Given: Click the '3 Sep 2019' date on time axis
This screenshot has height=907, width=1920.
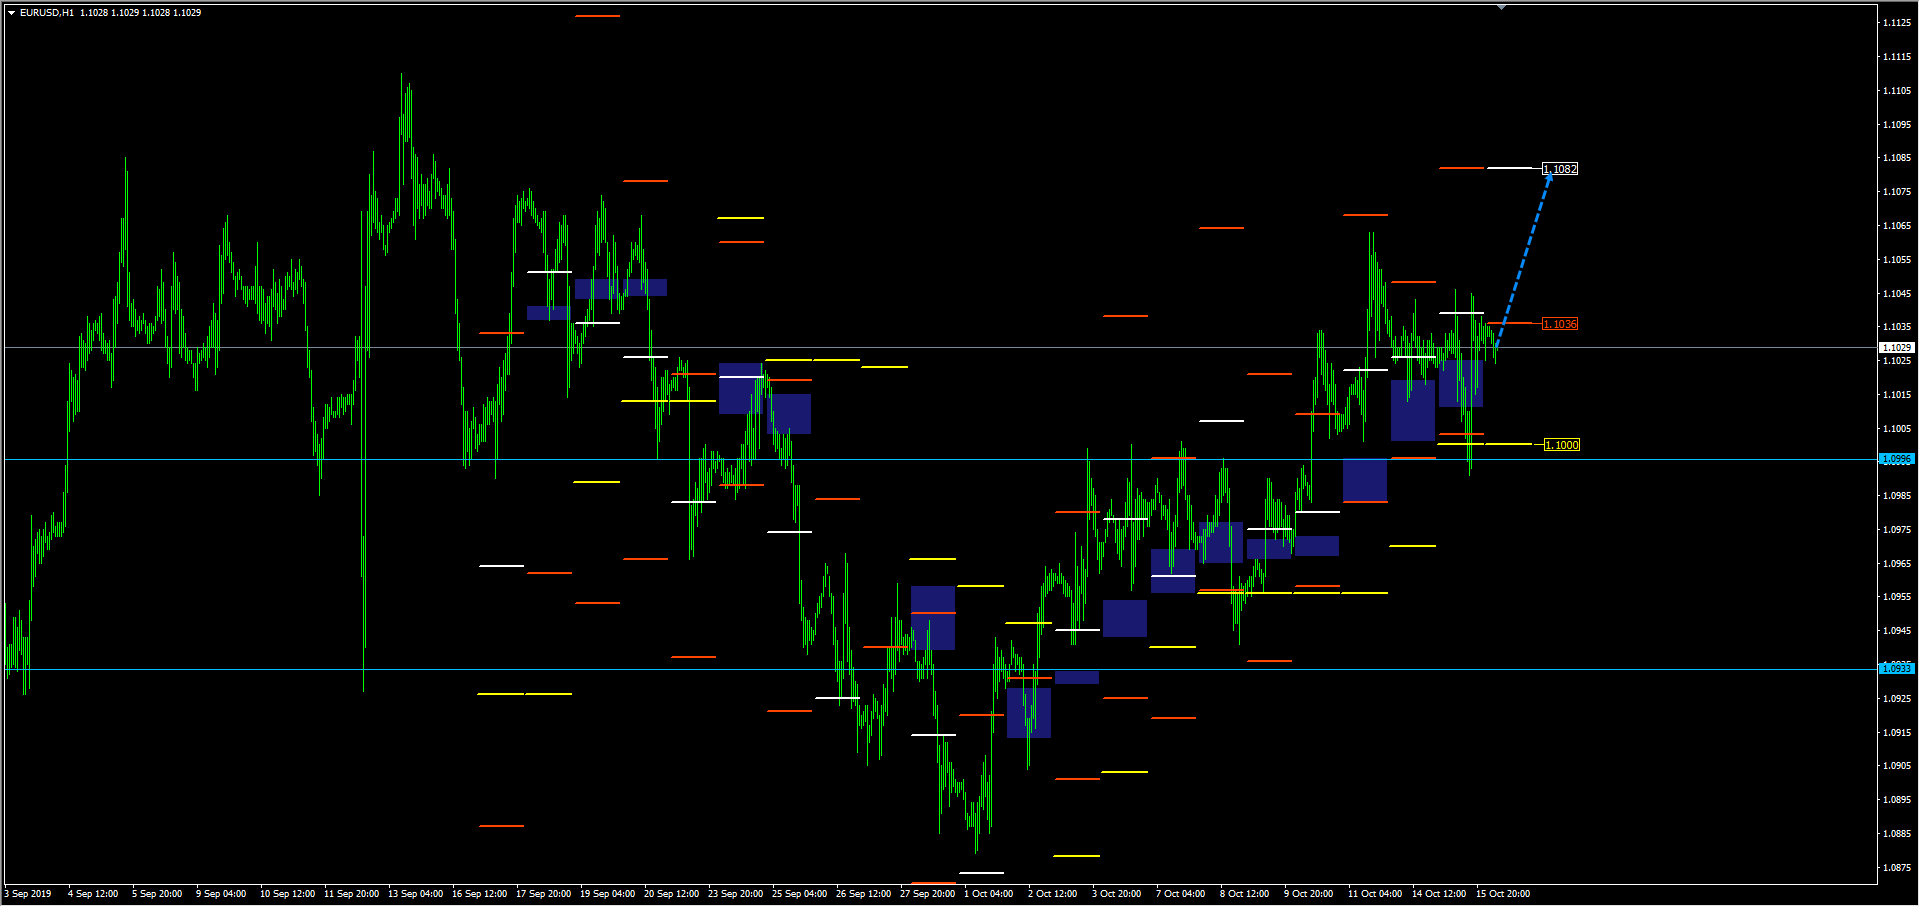Looking at the screenshot, I should click(28, 894).
